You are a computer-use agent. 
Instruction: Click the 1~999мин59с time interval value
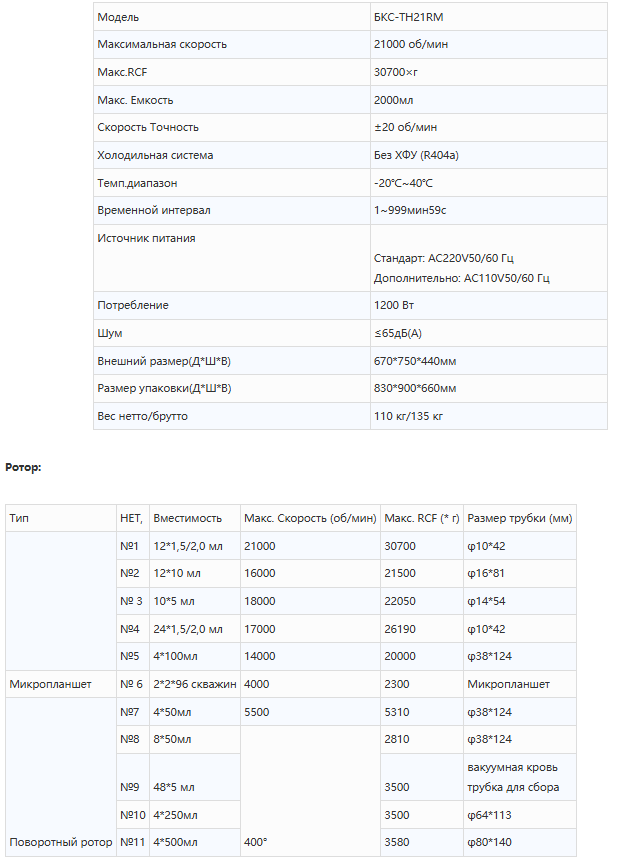(410, 211)
